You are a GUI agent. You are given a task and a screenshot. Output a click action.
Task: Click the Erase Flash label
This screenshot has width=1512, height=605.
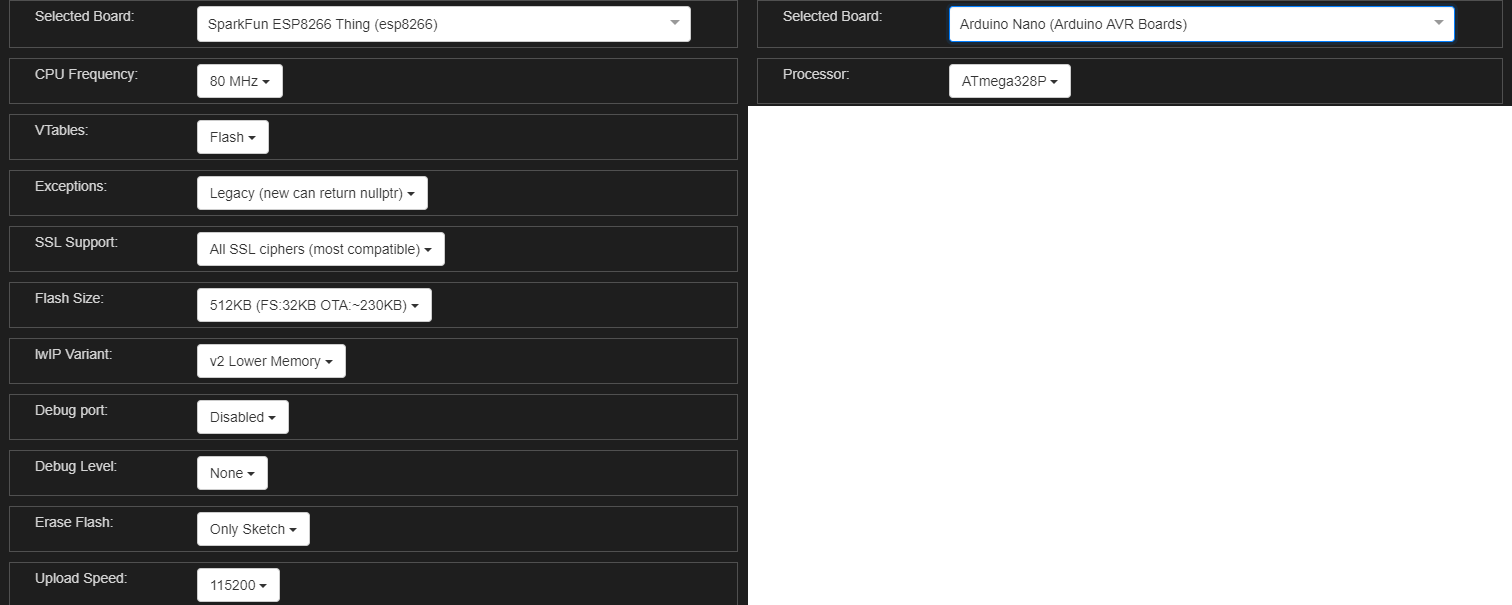pyautogui.click(x=74, y=522)
